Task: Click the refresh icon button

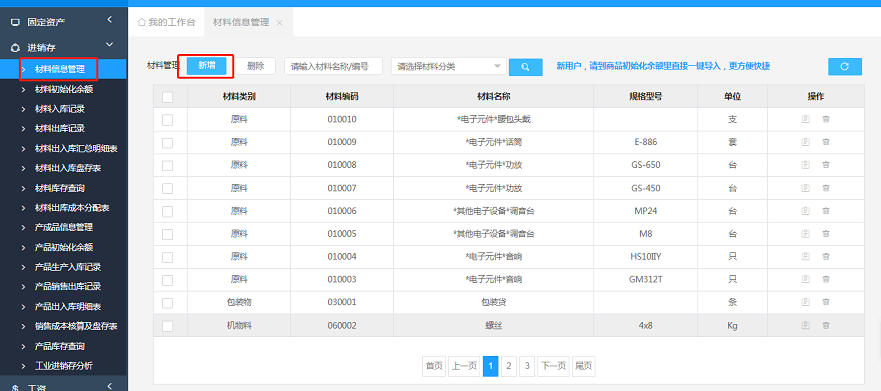Action: (x=844, y=66)
